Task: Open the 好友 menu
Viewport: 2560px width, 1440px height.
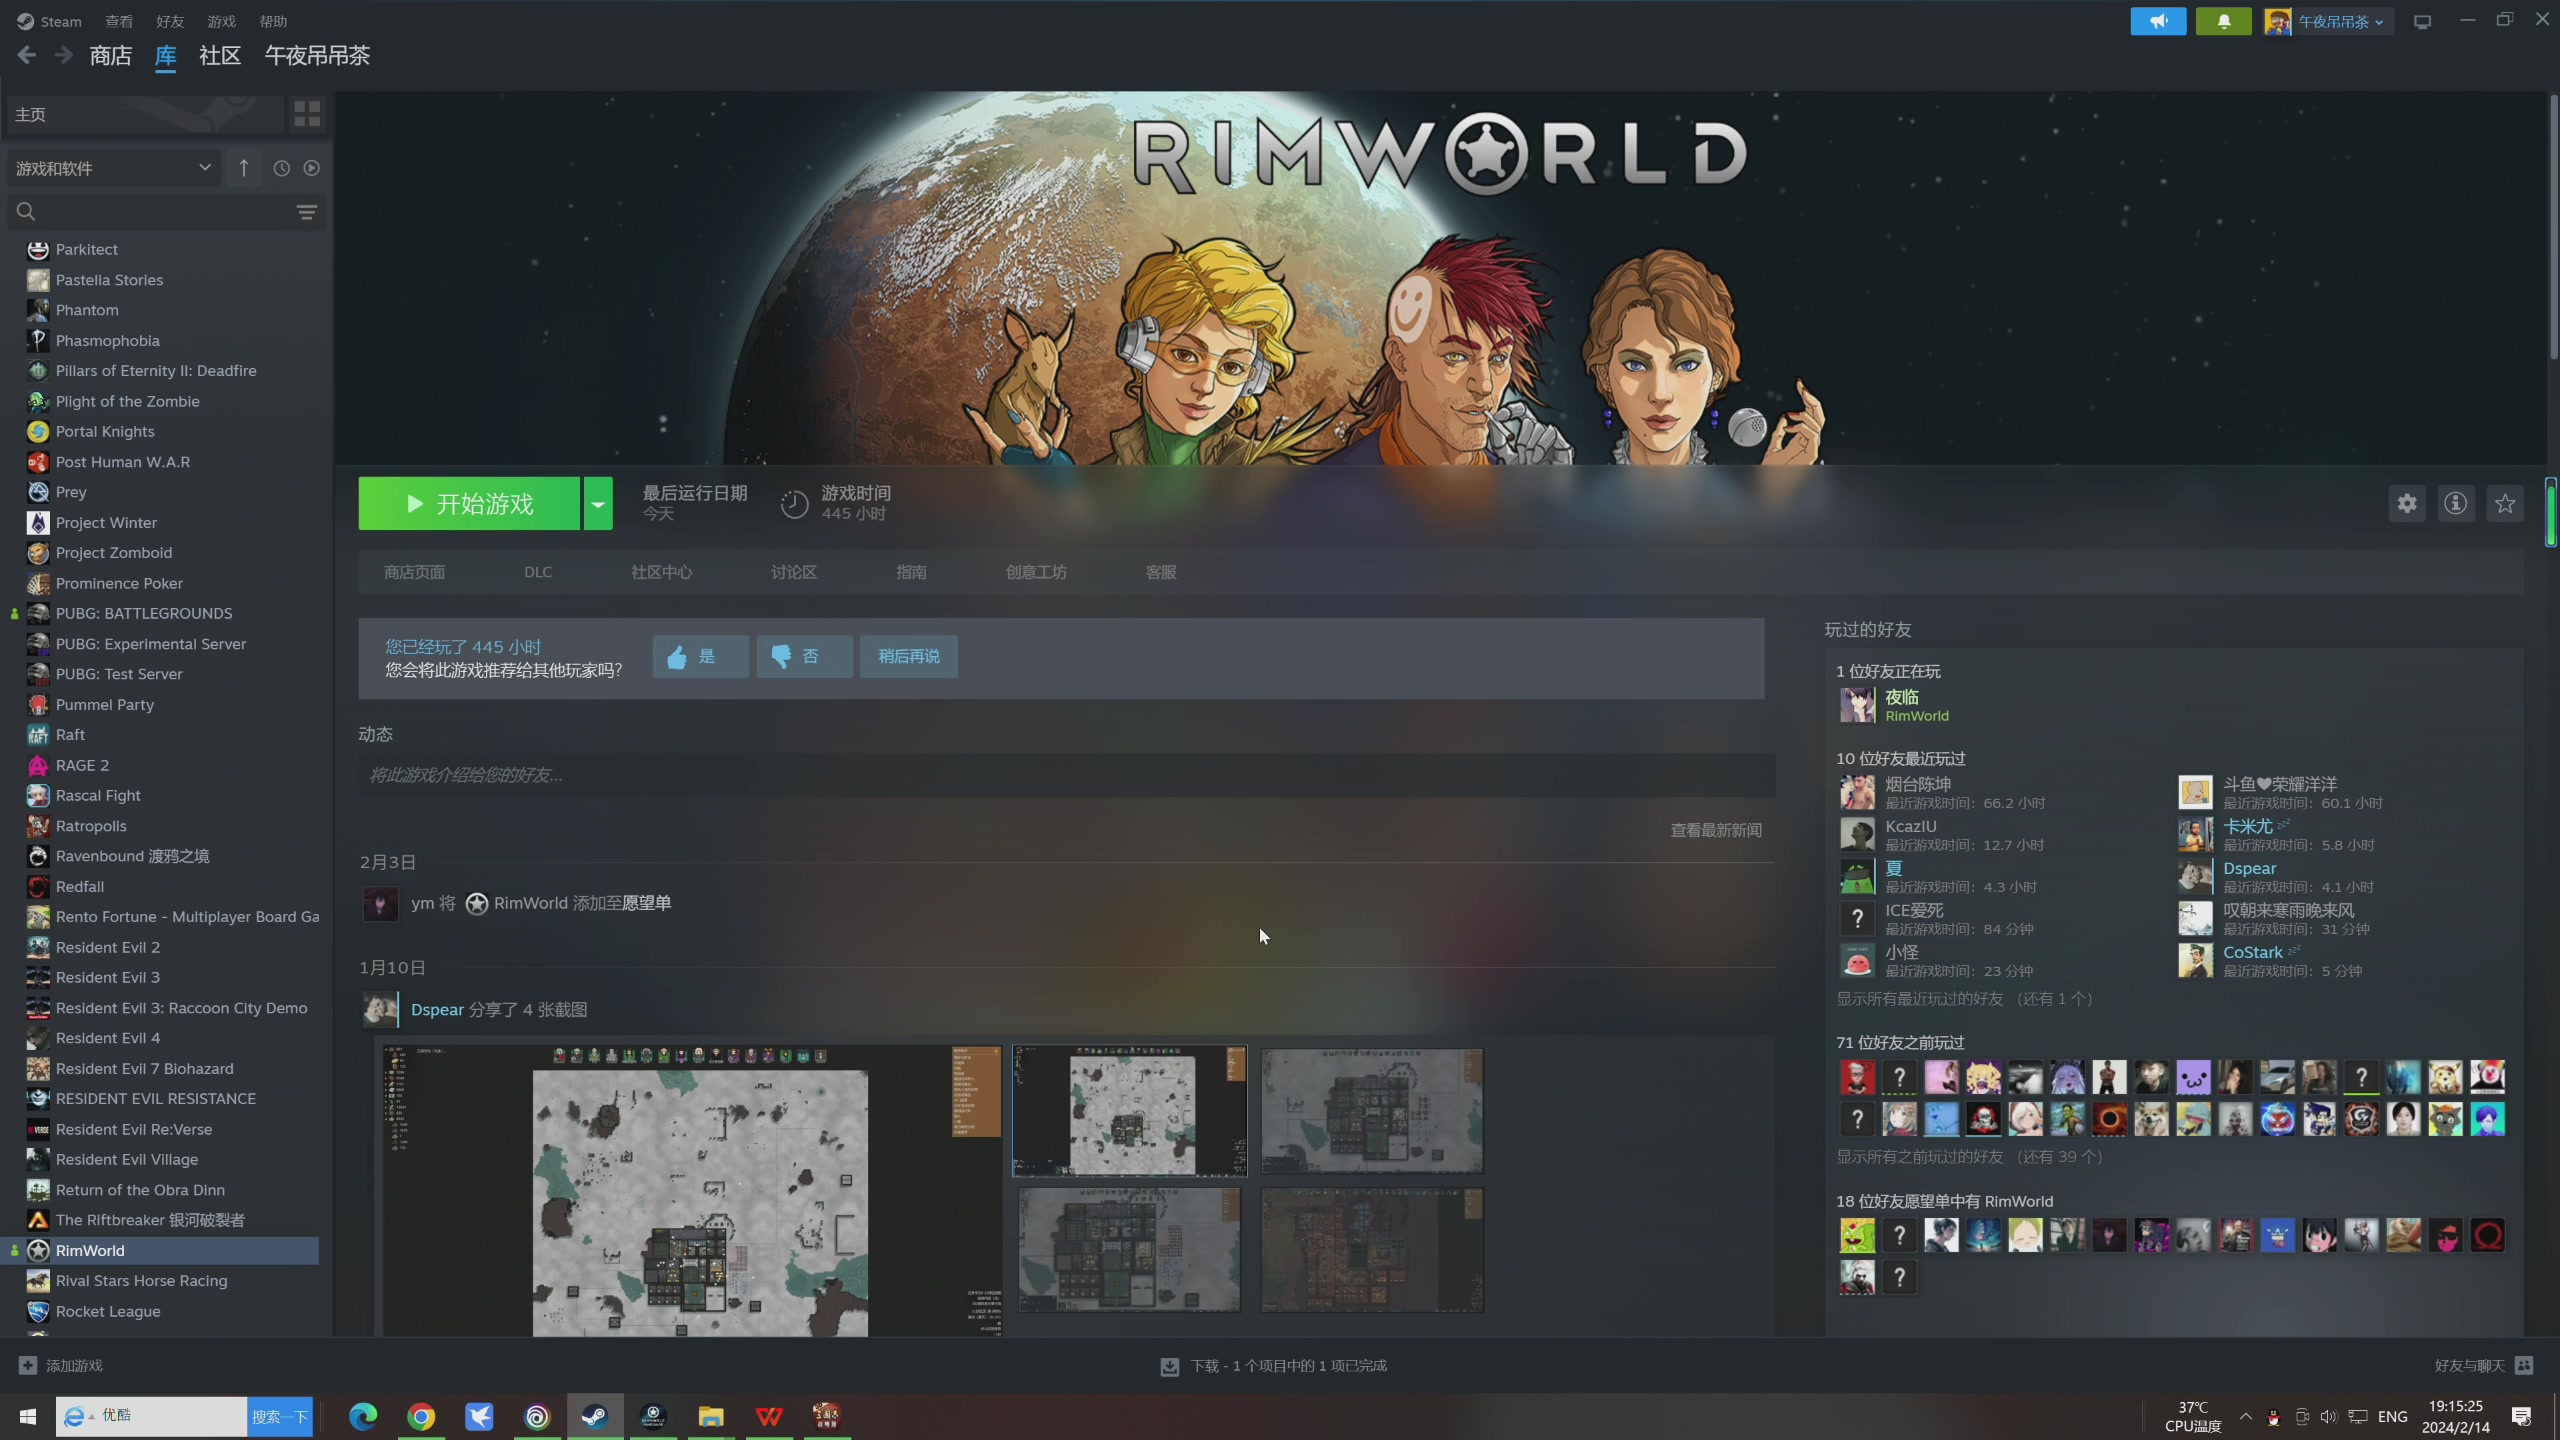Action: [170, 21]
